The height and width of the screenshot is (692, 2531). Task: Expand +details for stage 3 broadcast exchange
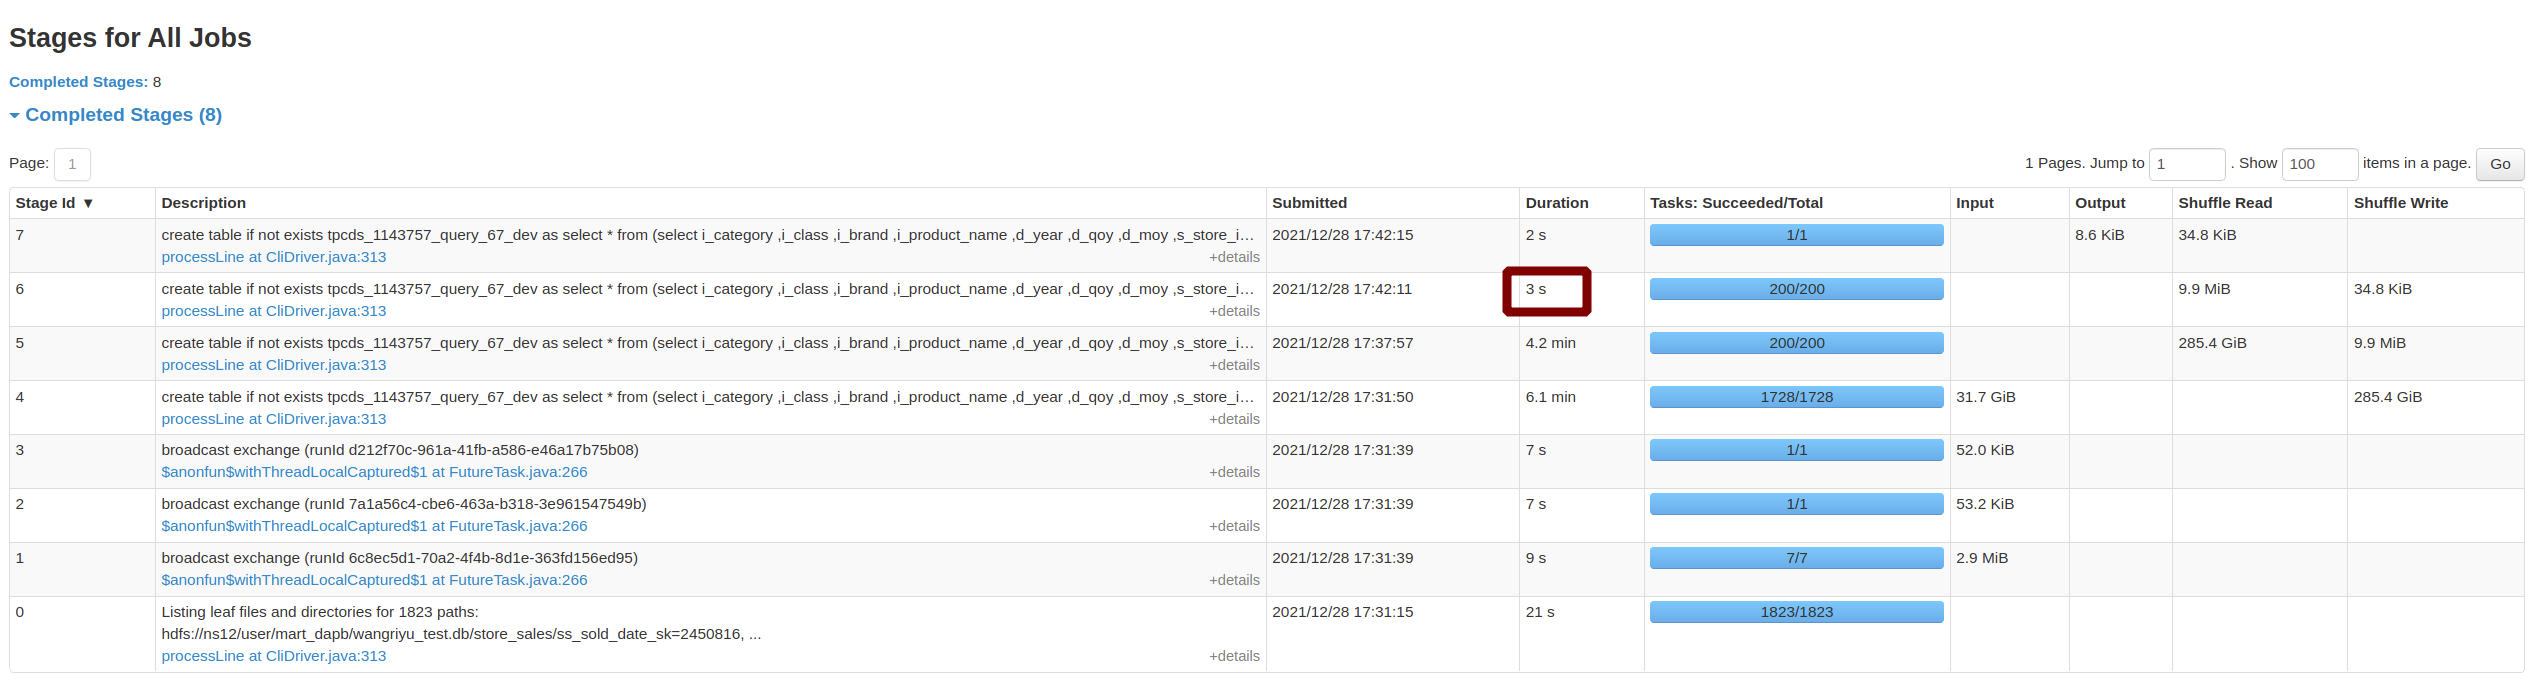pos(1234,472)
